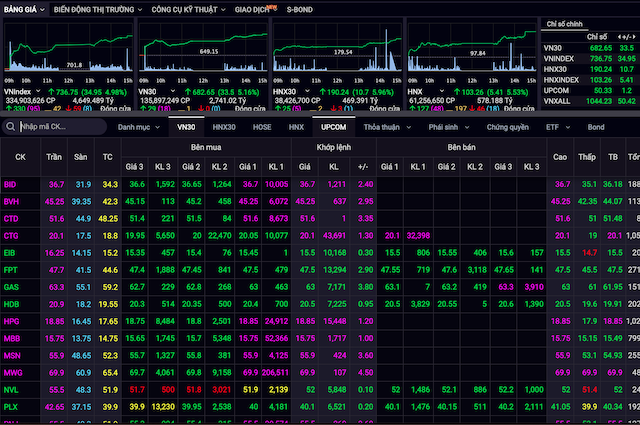640x425 pixels.
Task: Open the Bảng giá dropdown menu
Action: point(22,7)
